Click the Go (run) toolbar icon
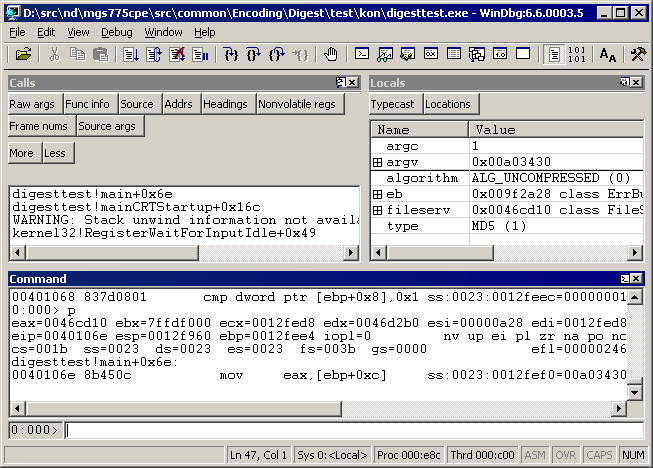 pos(131,55)
